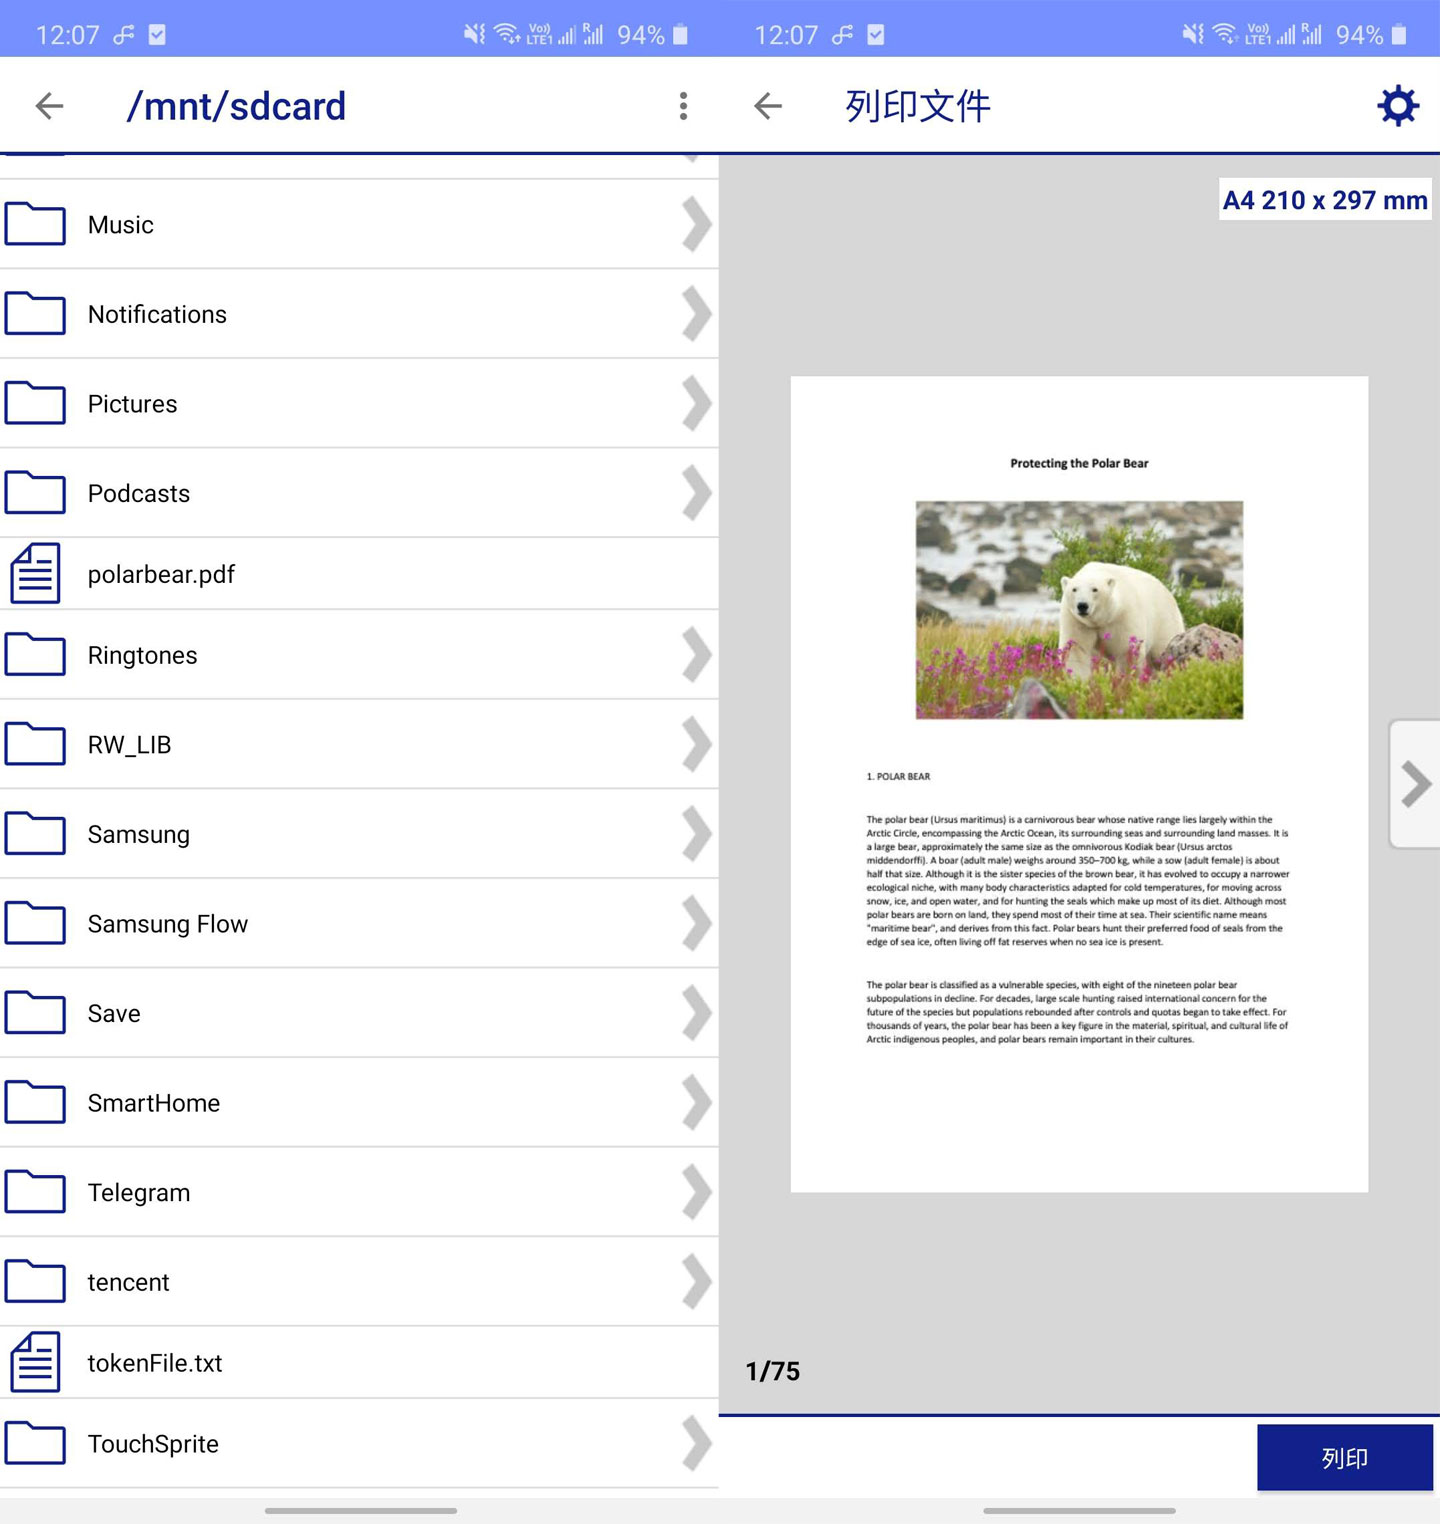1440x1524 pixels.
Task: Open the tencent folder name
Action: 128,1282
